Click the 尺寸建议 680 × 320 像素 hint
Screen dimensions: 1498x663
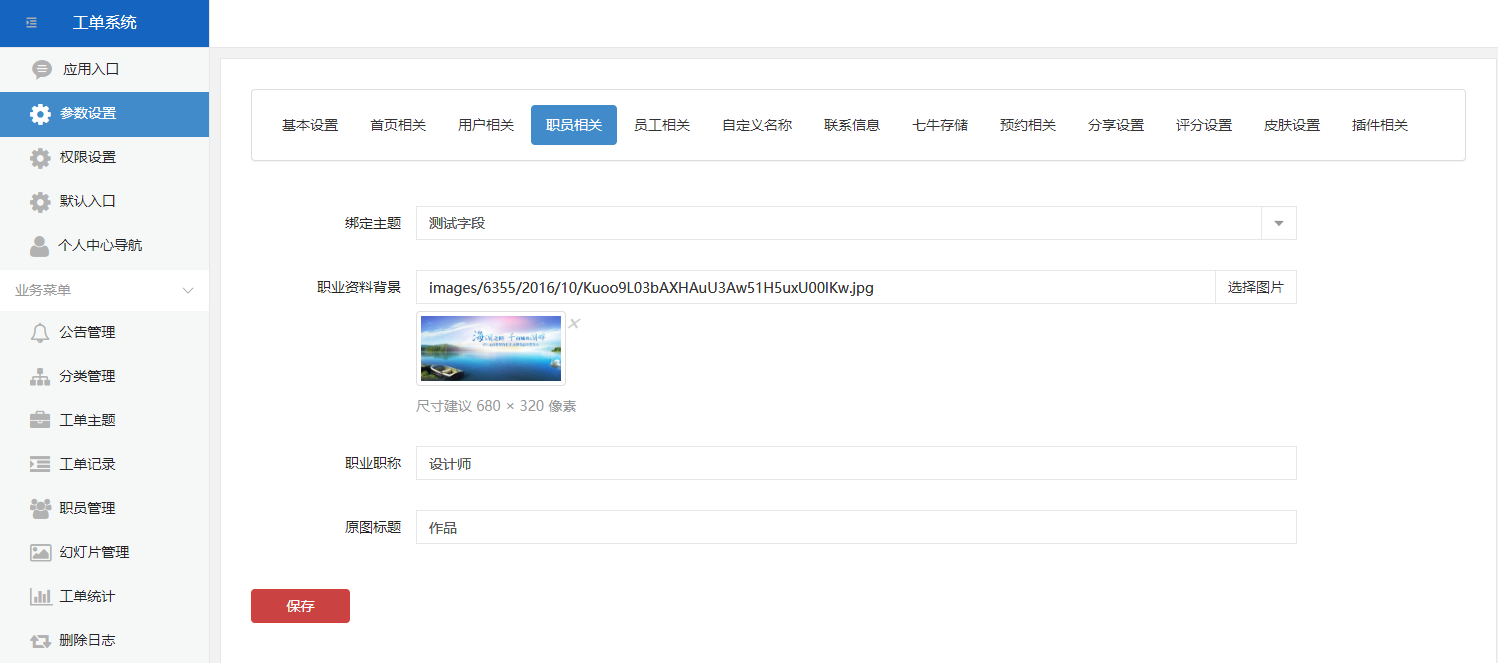tap(496, 406)
